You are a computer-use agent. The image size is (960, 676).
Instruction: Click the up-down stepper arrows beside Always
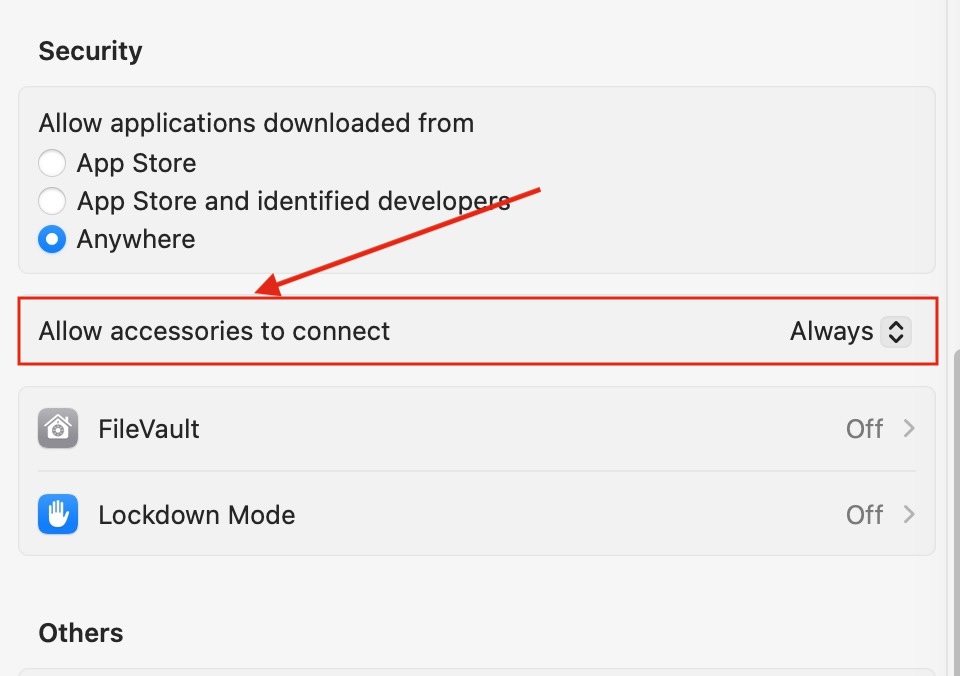pos(895,331)
